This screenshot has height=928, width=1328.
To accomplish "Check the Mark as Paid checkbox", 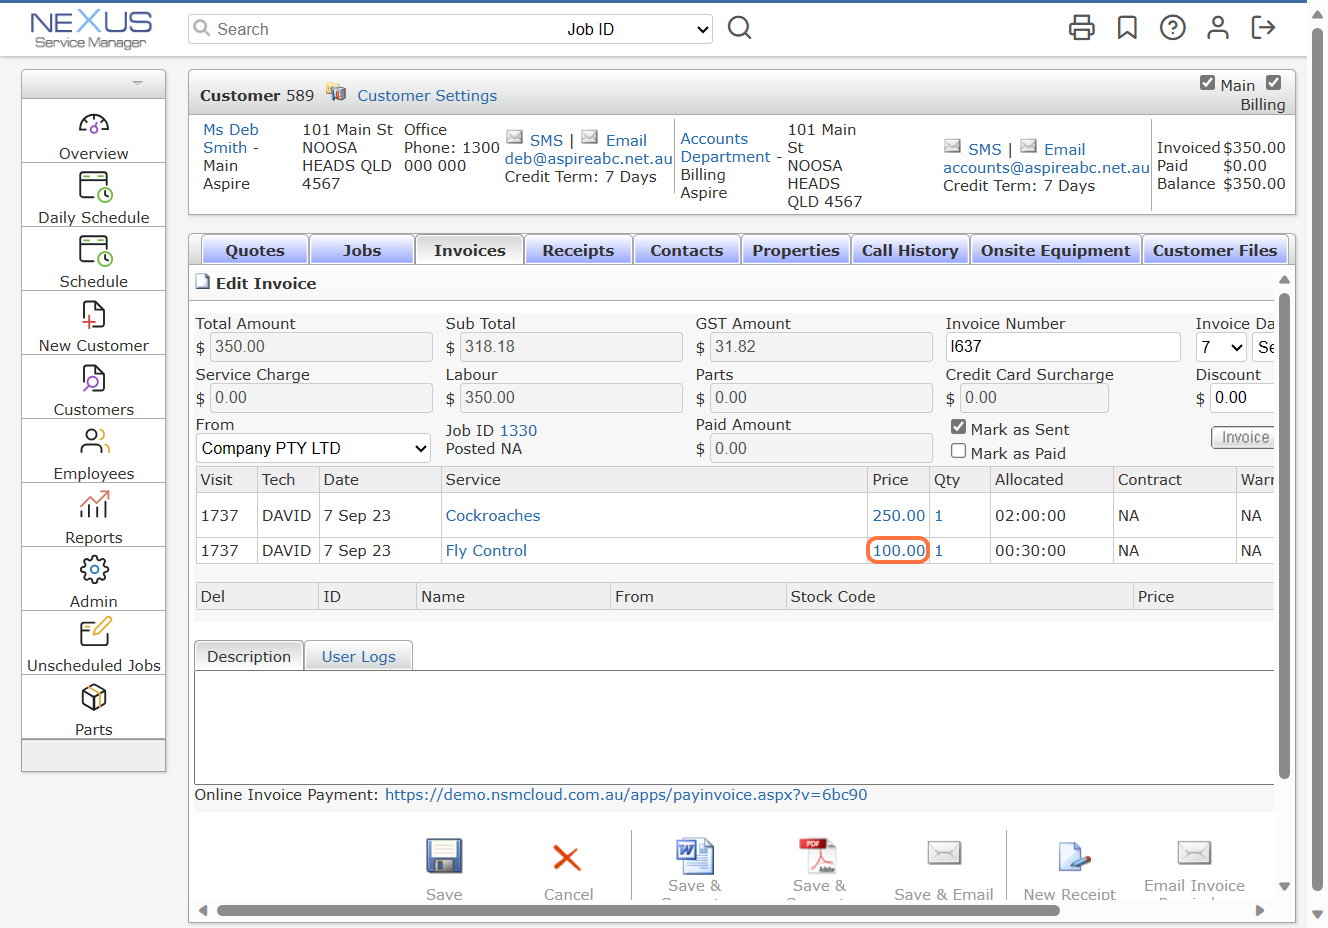I will (958, 452).
